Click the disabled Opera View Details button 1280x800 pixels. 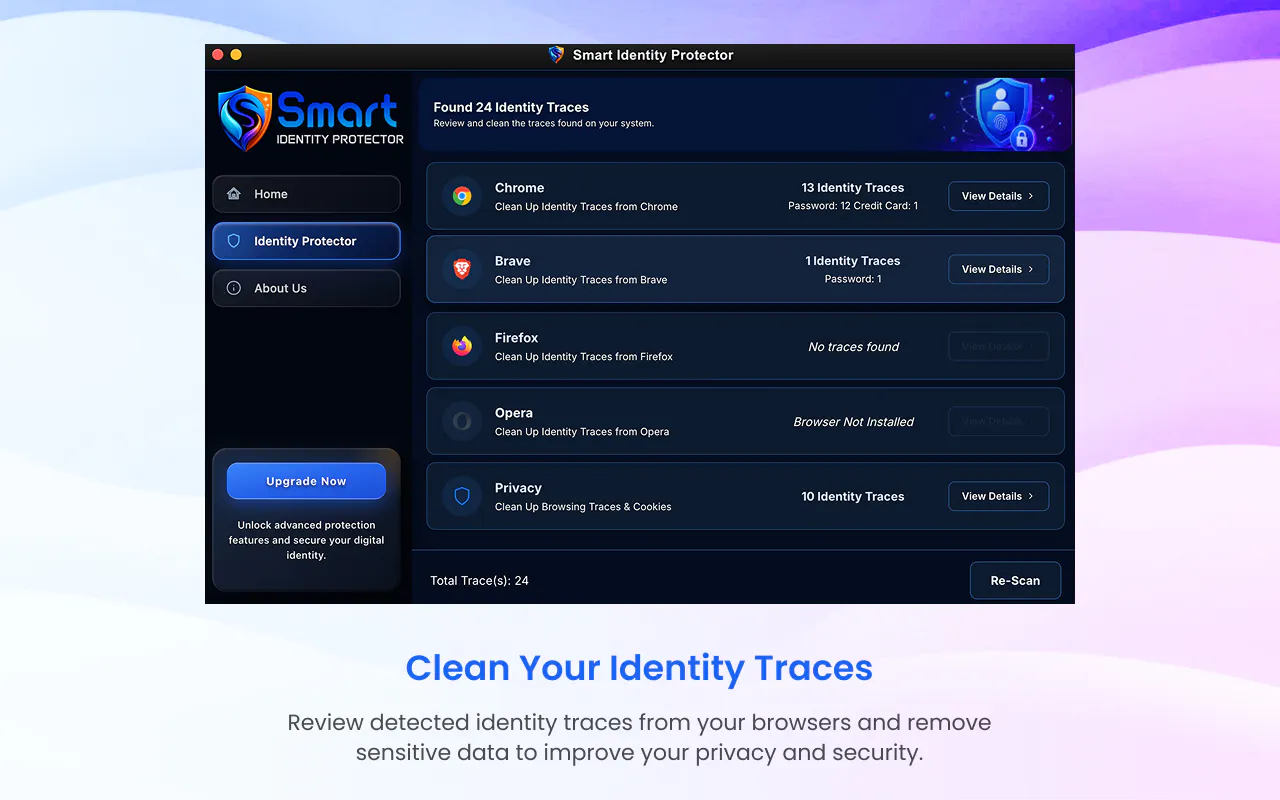coord(998,421)
